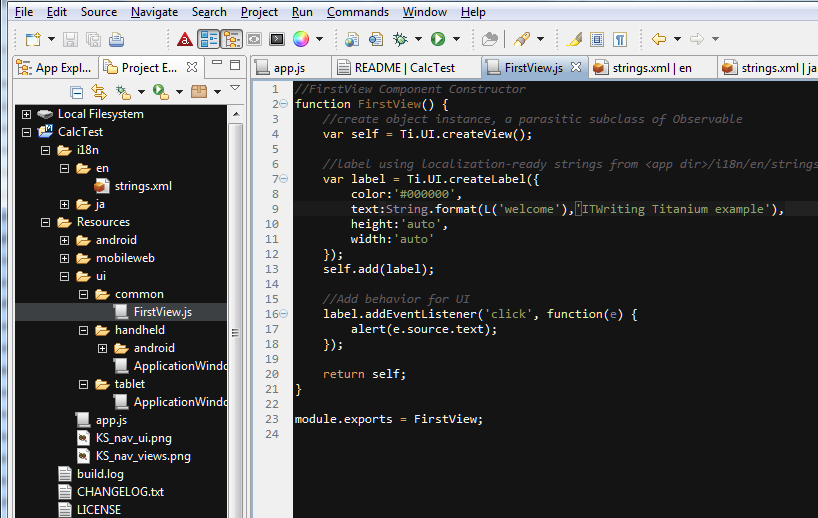Collapse the handheld folder
Viewport: 818px width, 518px height.
click(x=83, y=330)
